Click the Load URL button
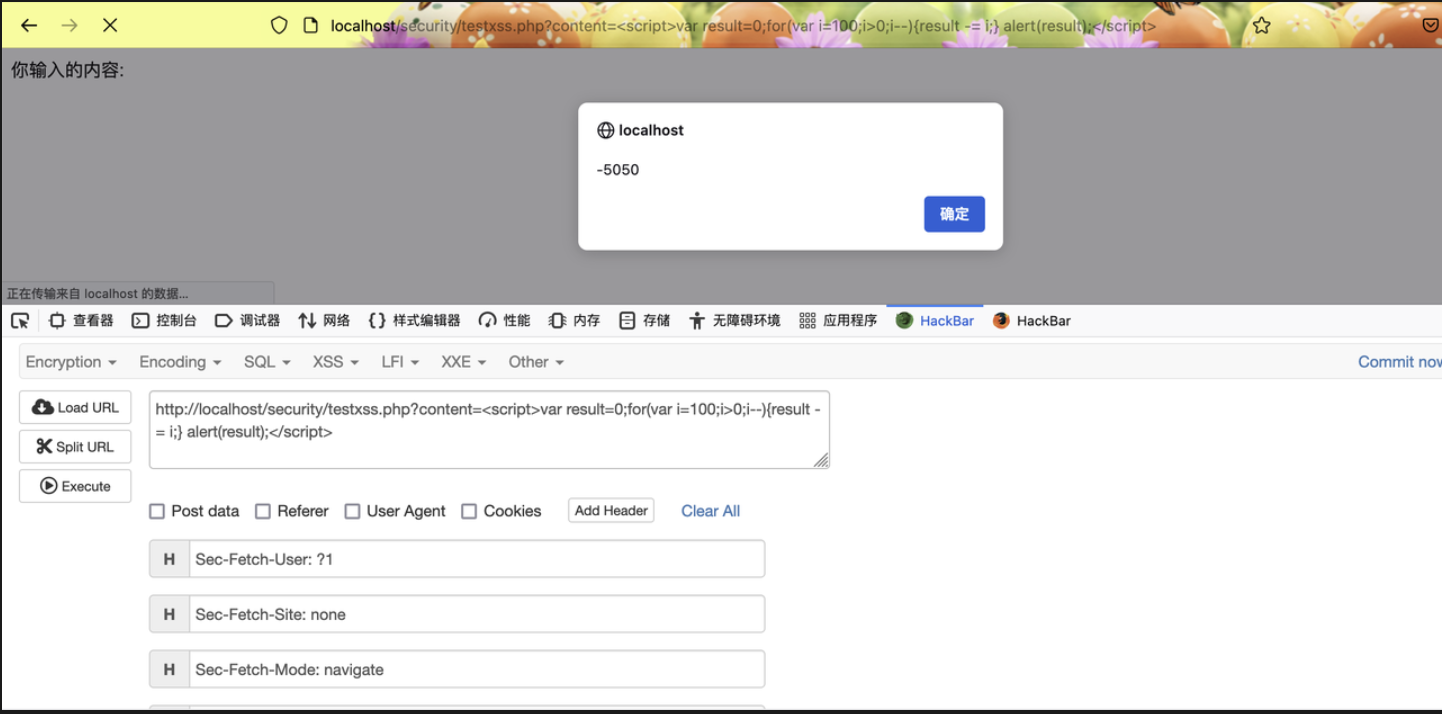1442x714 pixels. pos(75,407)
